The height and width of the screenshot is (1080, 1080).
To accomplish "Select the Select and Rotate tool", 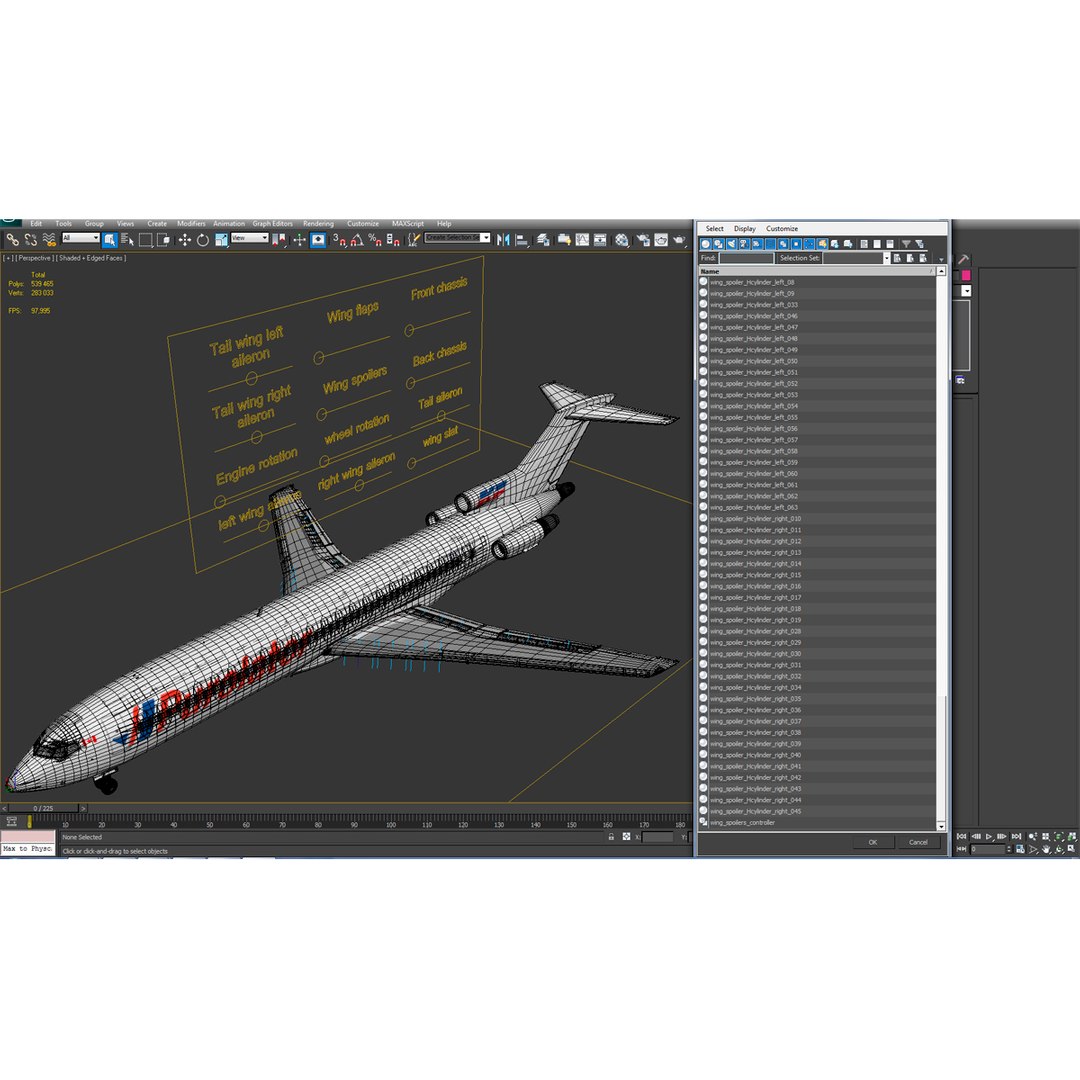I will click(x=202, y=239).
